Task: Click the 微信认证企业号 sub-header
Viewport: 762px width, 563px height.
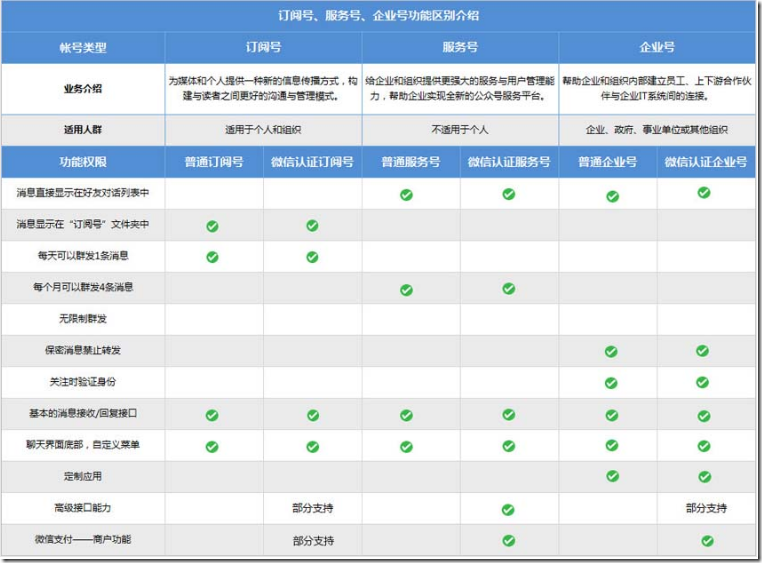Action: [706, 162]
